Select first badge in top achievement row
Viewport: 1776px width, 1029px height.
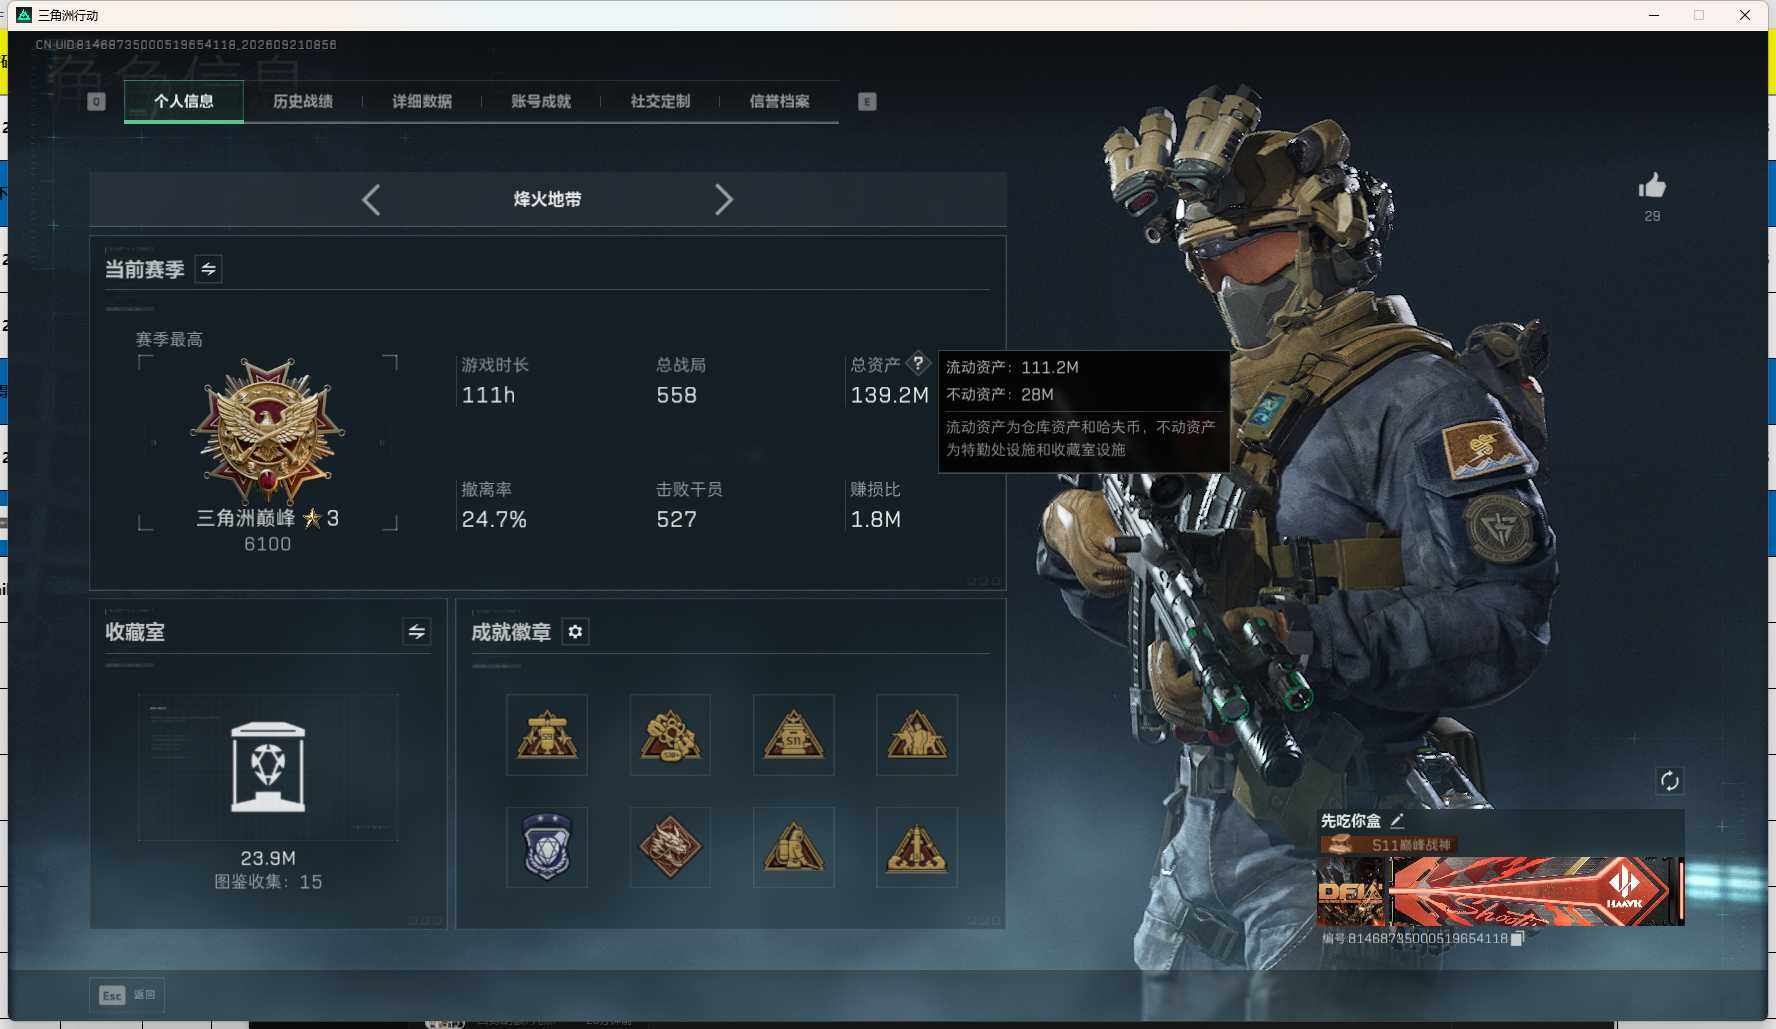547,735
